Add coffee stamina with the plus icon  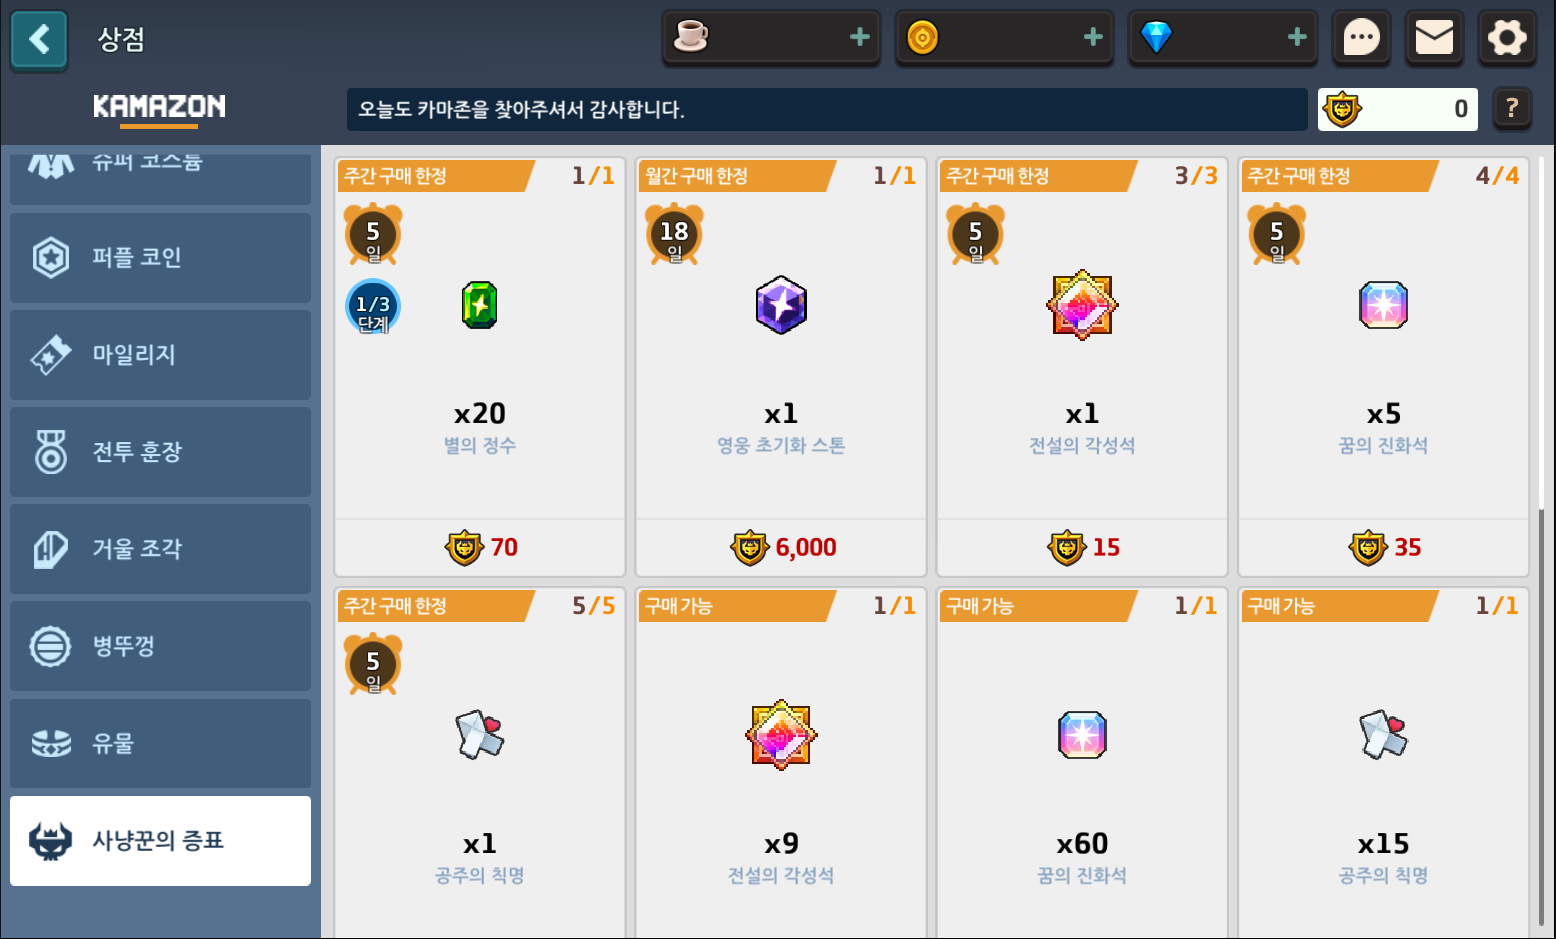(859, 38)
